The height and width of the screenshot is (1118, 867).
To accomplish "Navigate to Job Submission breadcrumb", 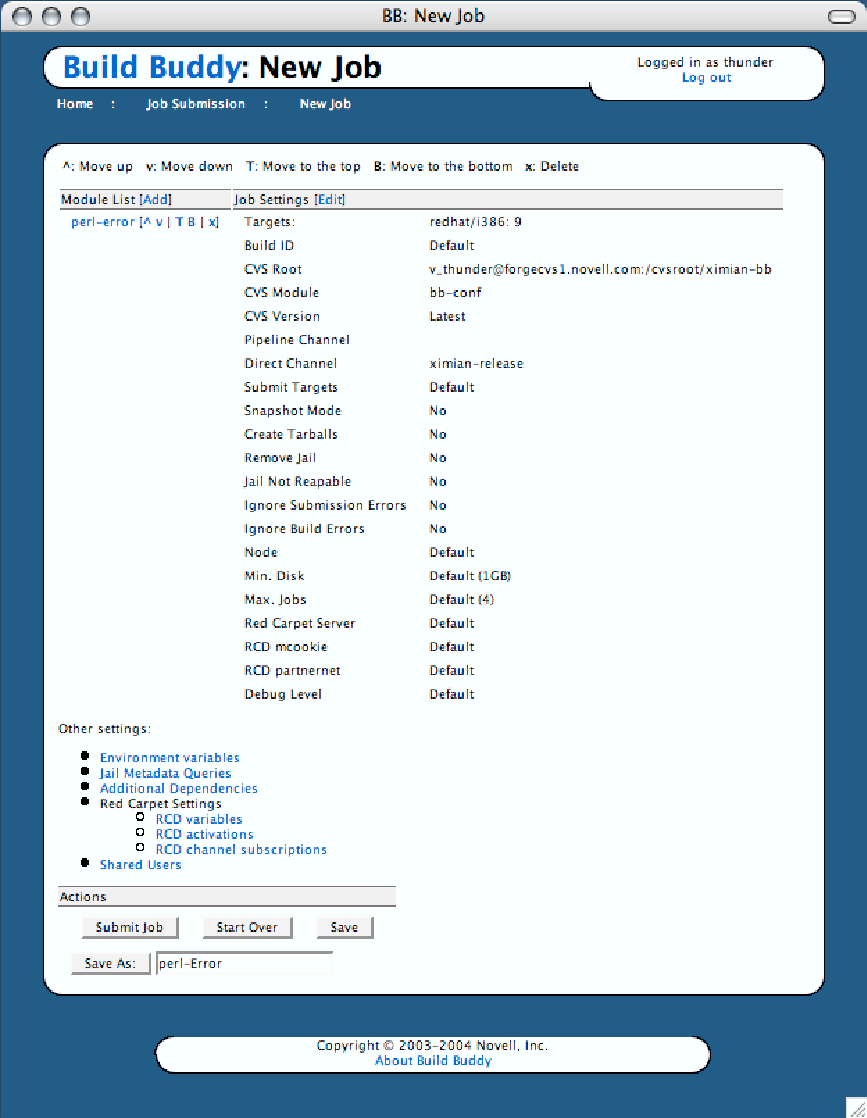I will (195, 104).
